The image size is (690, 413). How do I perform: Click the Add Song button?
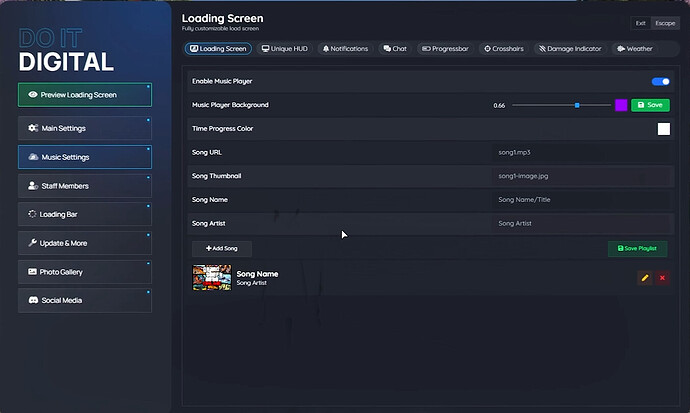222,249
